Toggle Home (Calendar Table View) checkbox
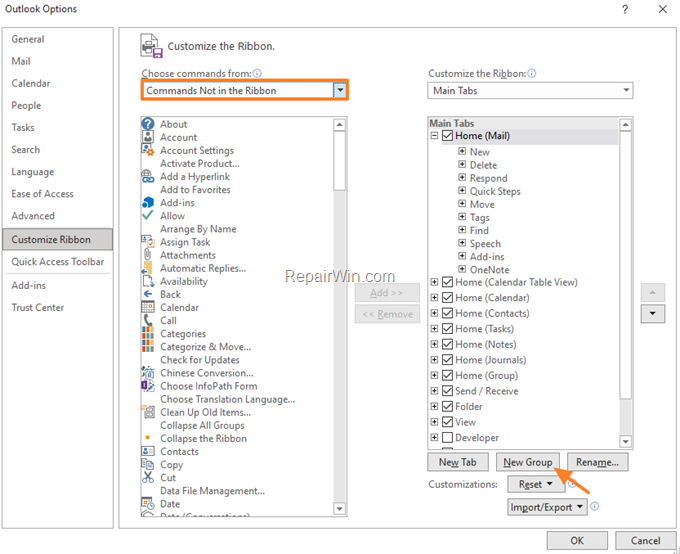Viewport: 680px width, 554px height. pos(448,282)
